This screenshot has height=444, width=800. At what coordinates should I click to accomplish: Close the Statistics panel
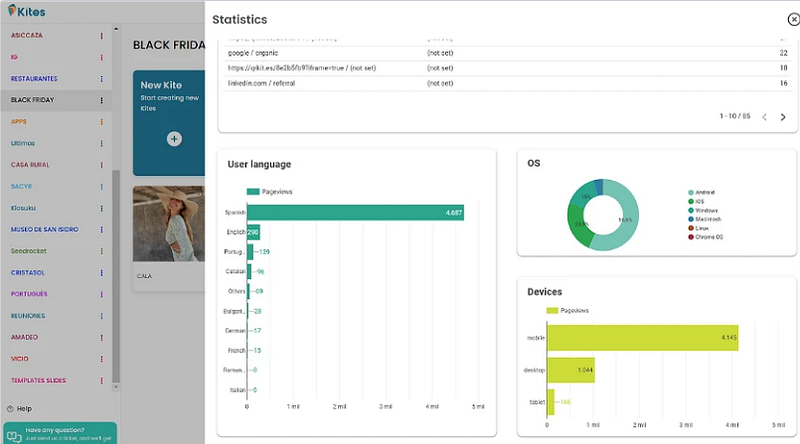coord(793,19)
